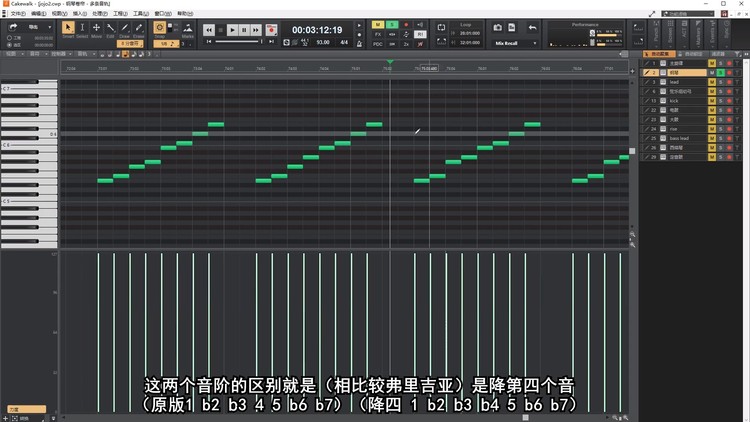The image size is (750, 422).
Task: Open the Mix Recall dropdown
Action: 515,43
